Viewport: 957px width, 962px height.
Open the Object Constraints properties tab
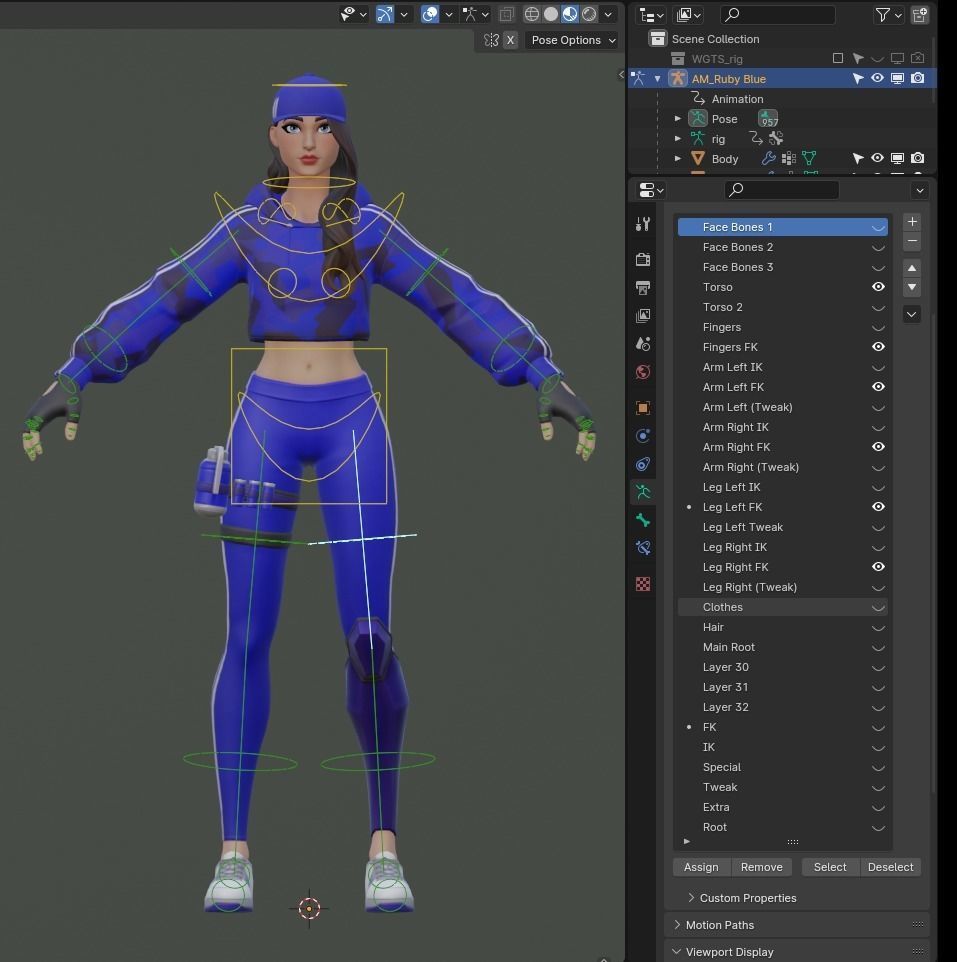click(x=643, y=464)
